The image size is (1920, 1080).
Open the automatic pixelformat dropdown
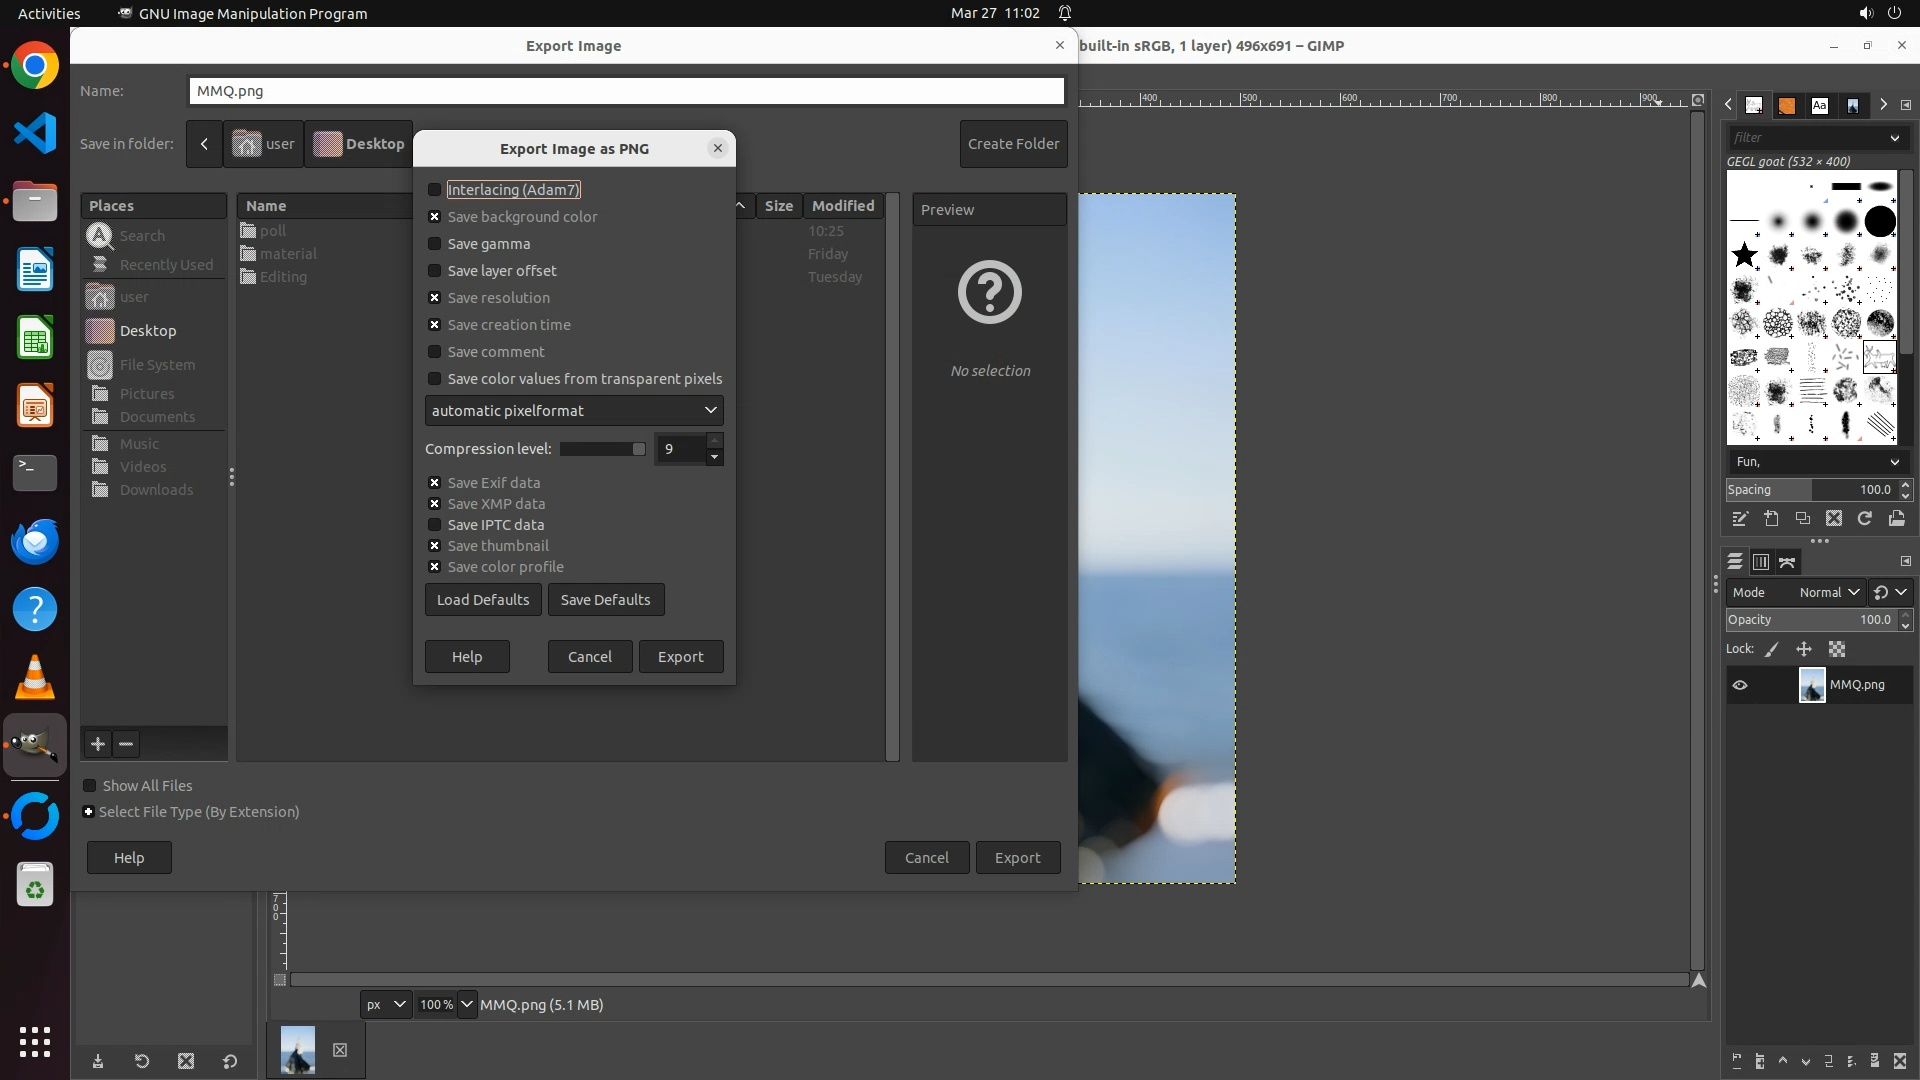click(573, 411)
